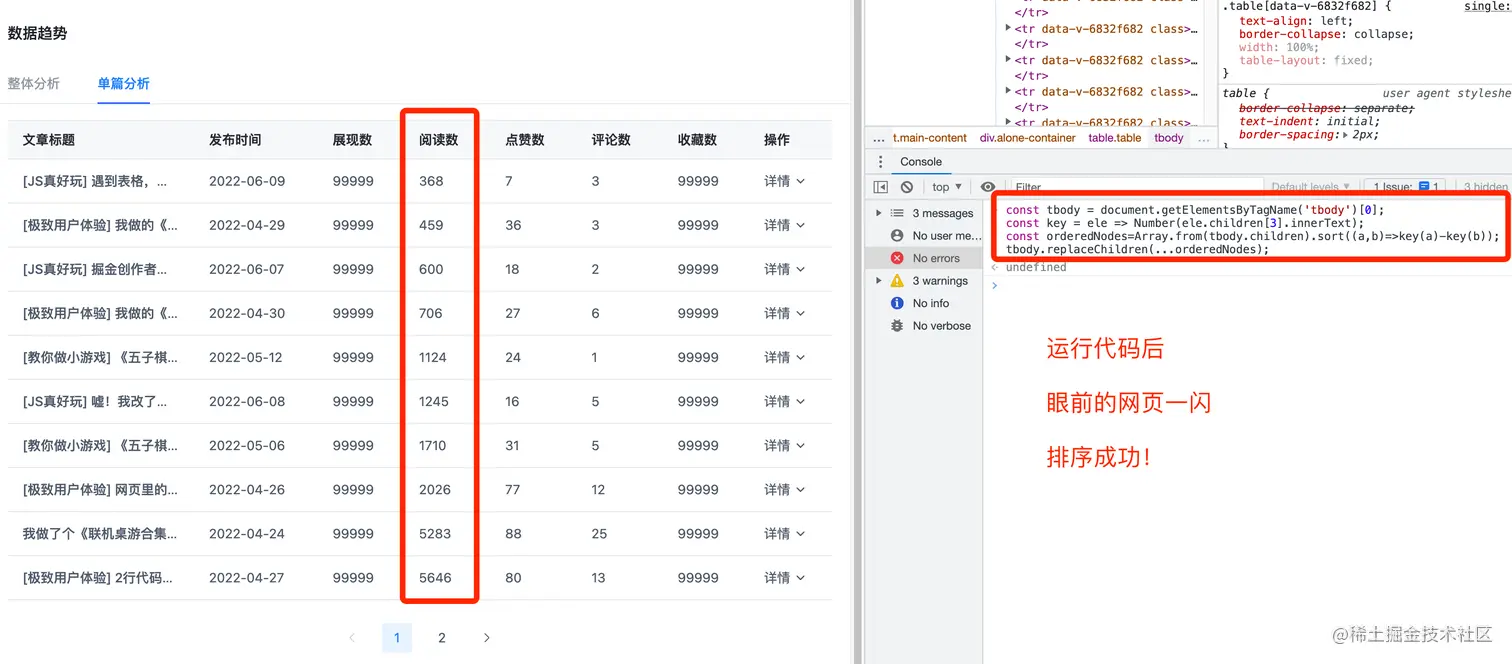The height and width of the screenshot is (664, 1512).
Task: Click the 点赞数 column header
Action: [x=525, y=140]
